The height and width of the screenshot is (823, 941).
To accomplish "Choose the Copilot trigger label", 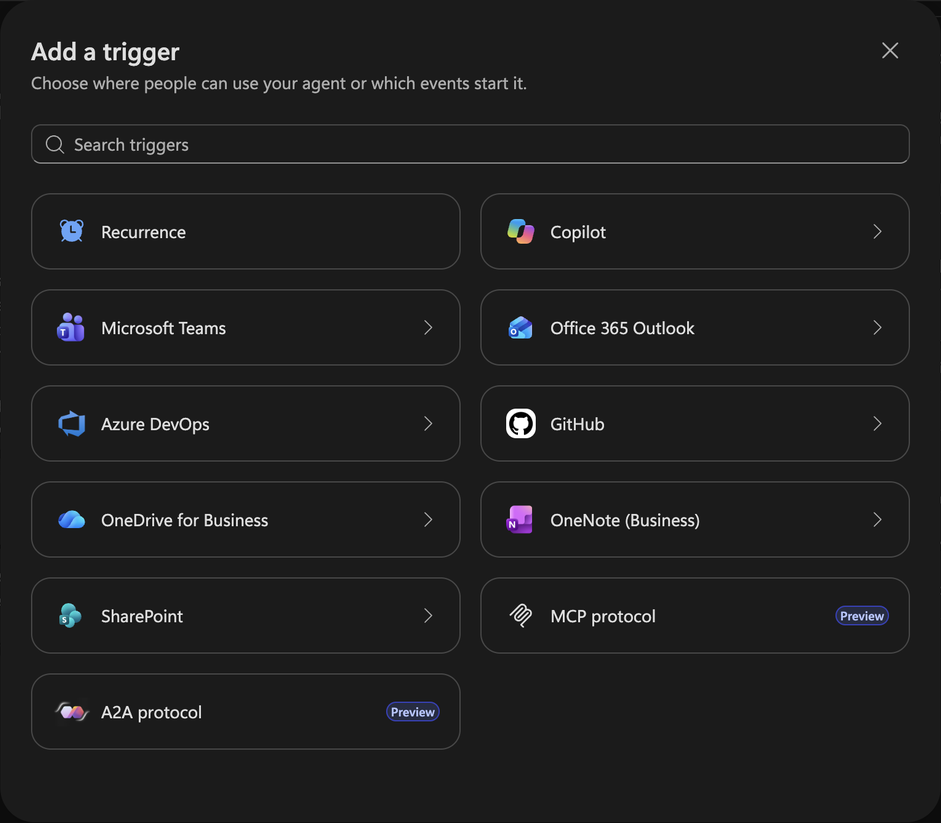I will pyautogui.click(x=578, y=232).
